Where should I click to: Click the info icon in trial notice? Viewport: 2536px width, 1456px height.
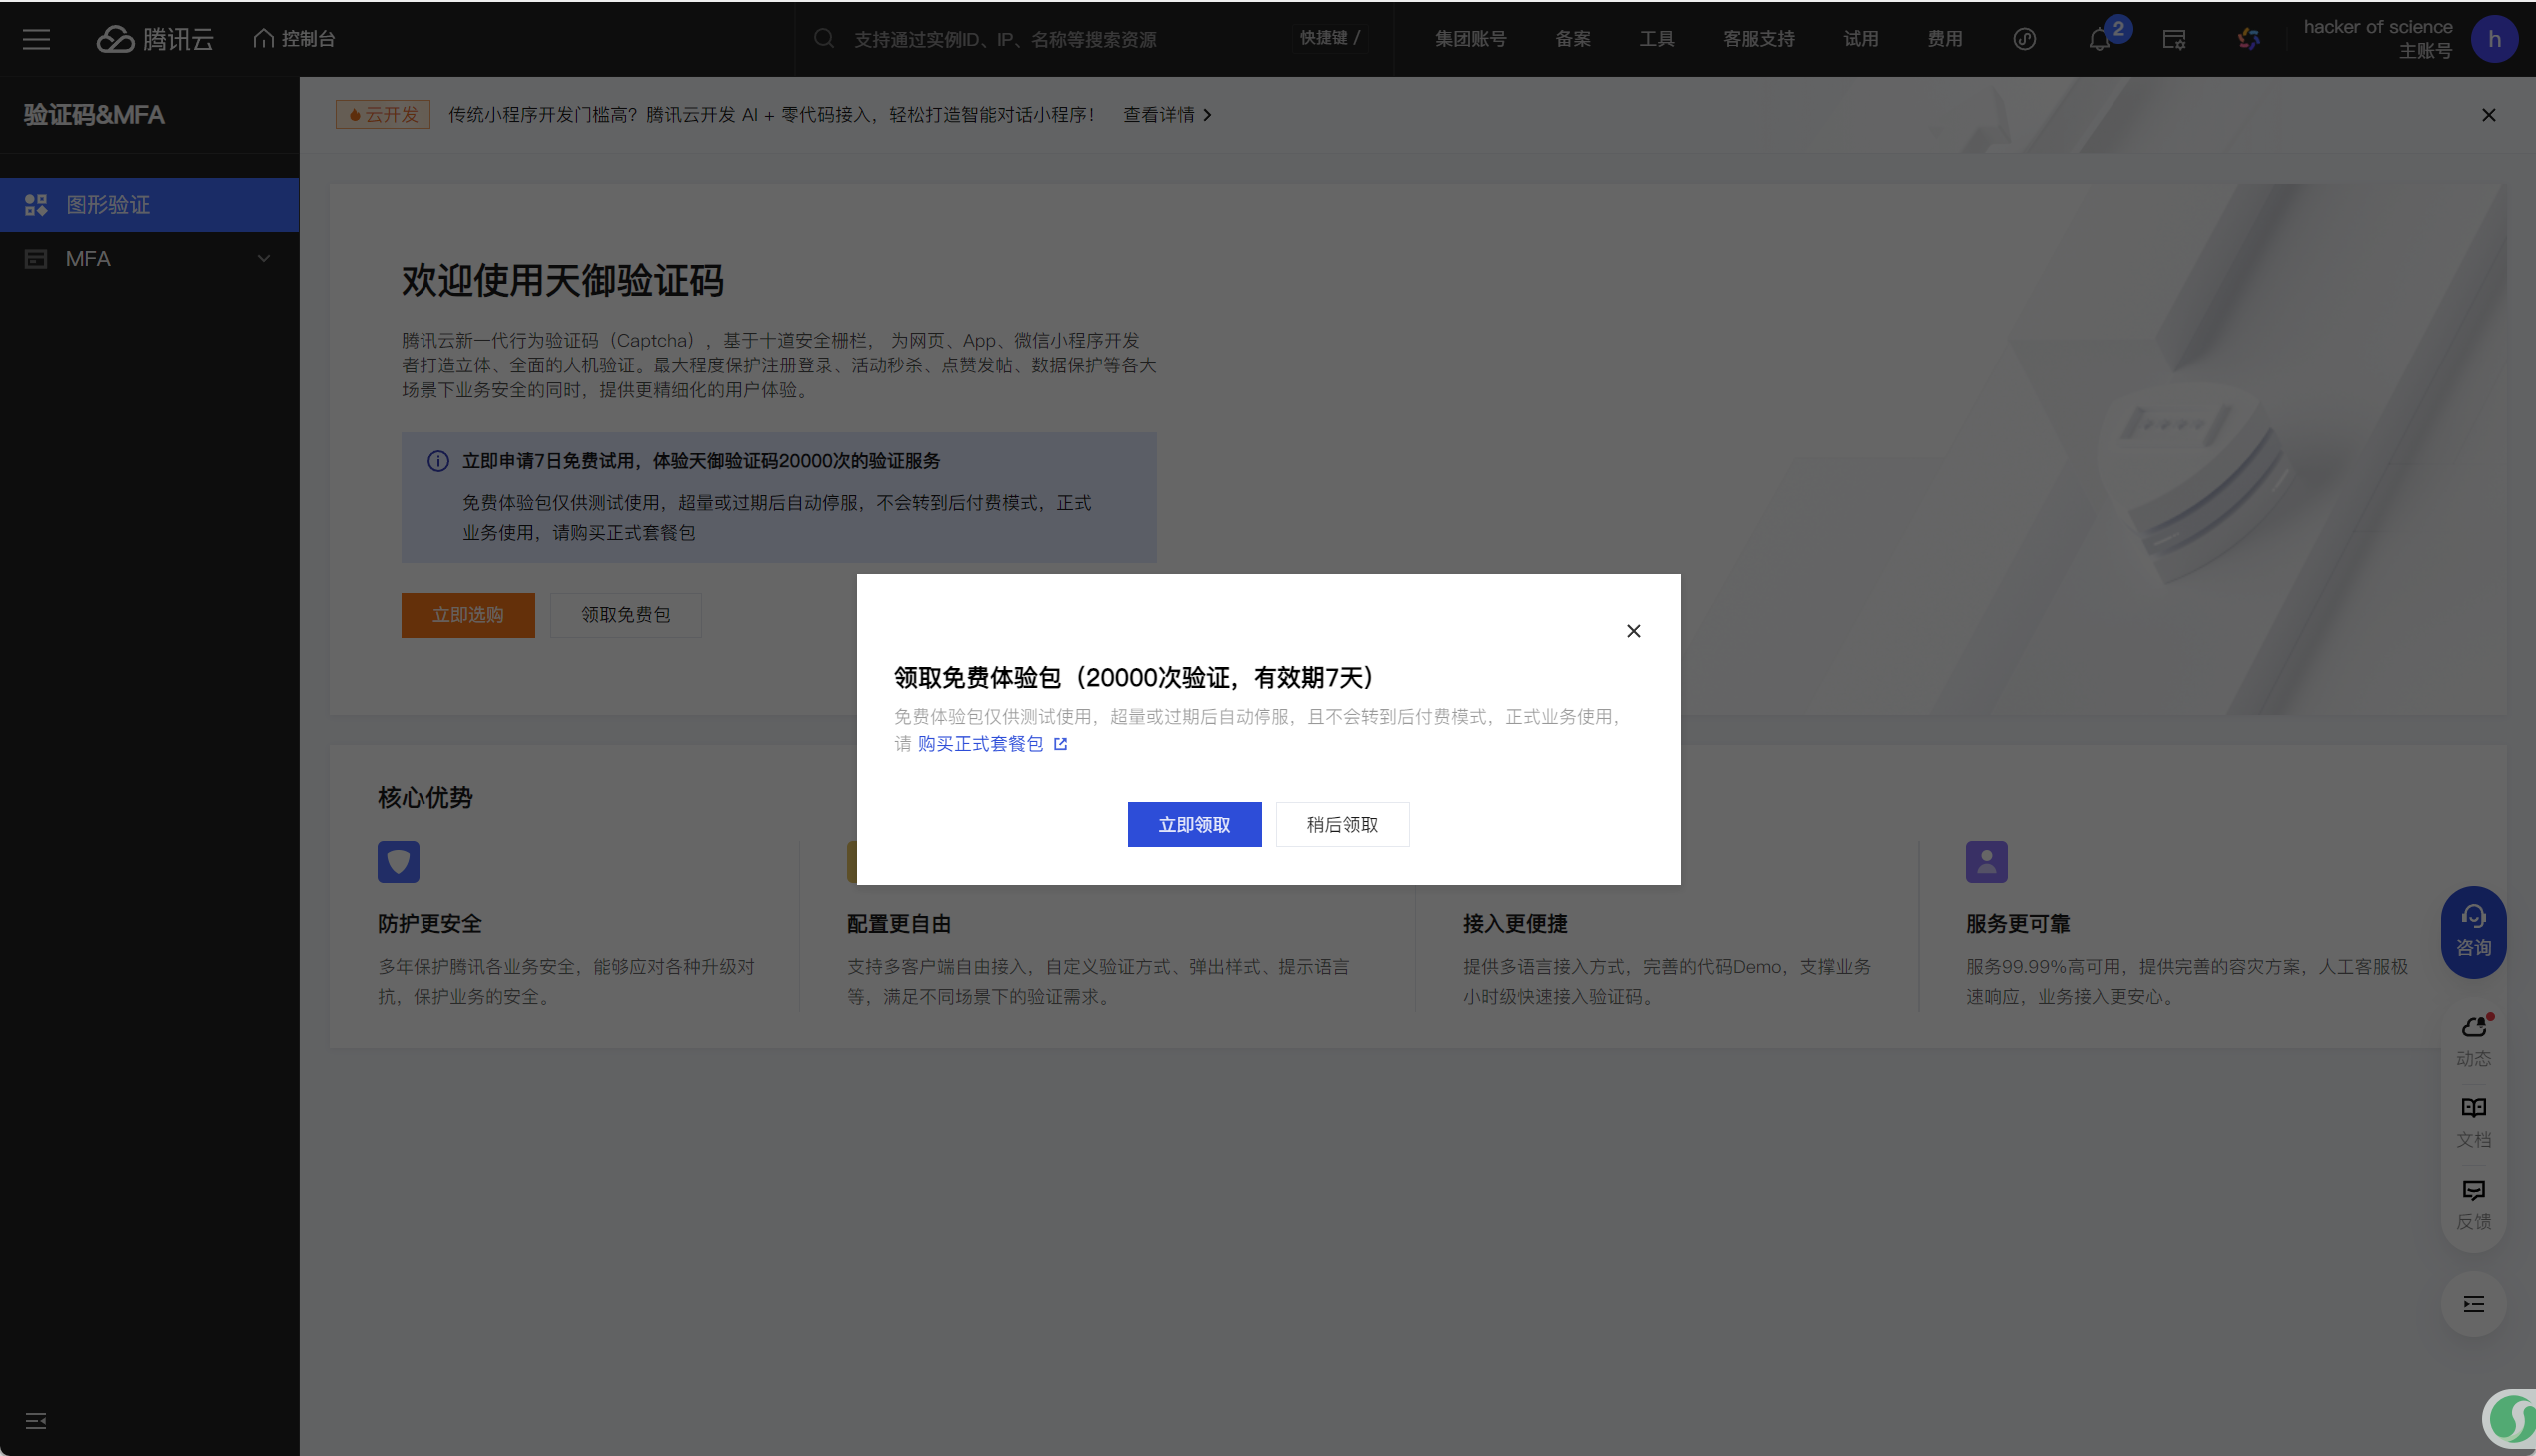(438, 461)
